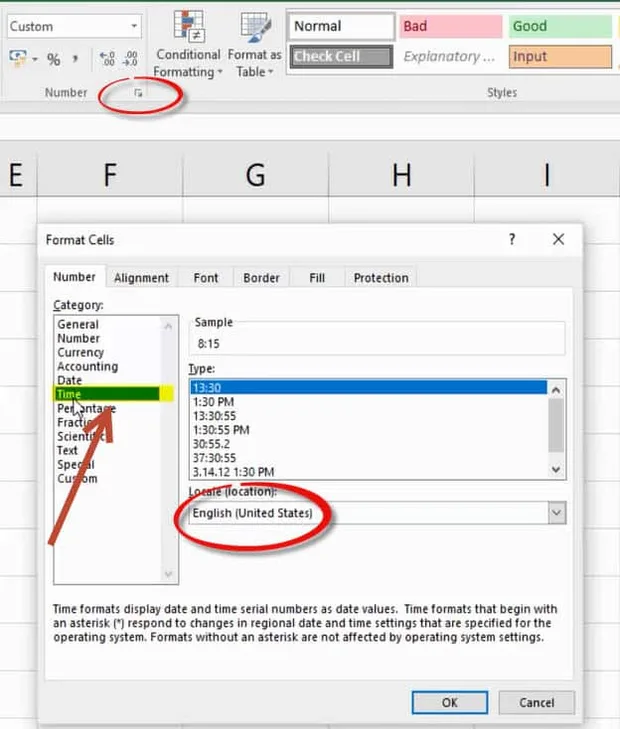The image size is (620, 729).
Task: Click the Increase Decimal icon
Action: (107, 59)
